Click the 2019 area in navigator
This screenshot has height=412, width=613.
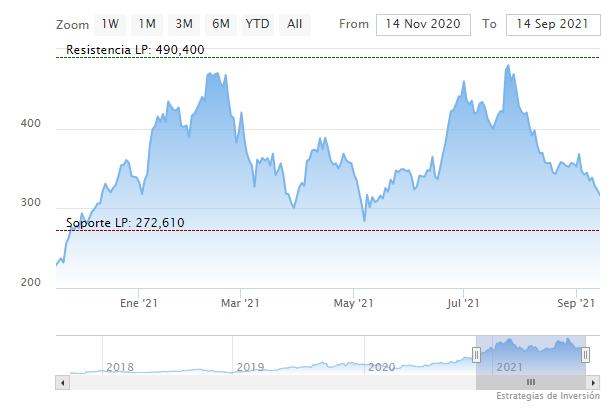pos(250,366)
